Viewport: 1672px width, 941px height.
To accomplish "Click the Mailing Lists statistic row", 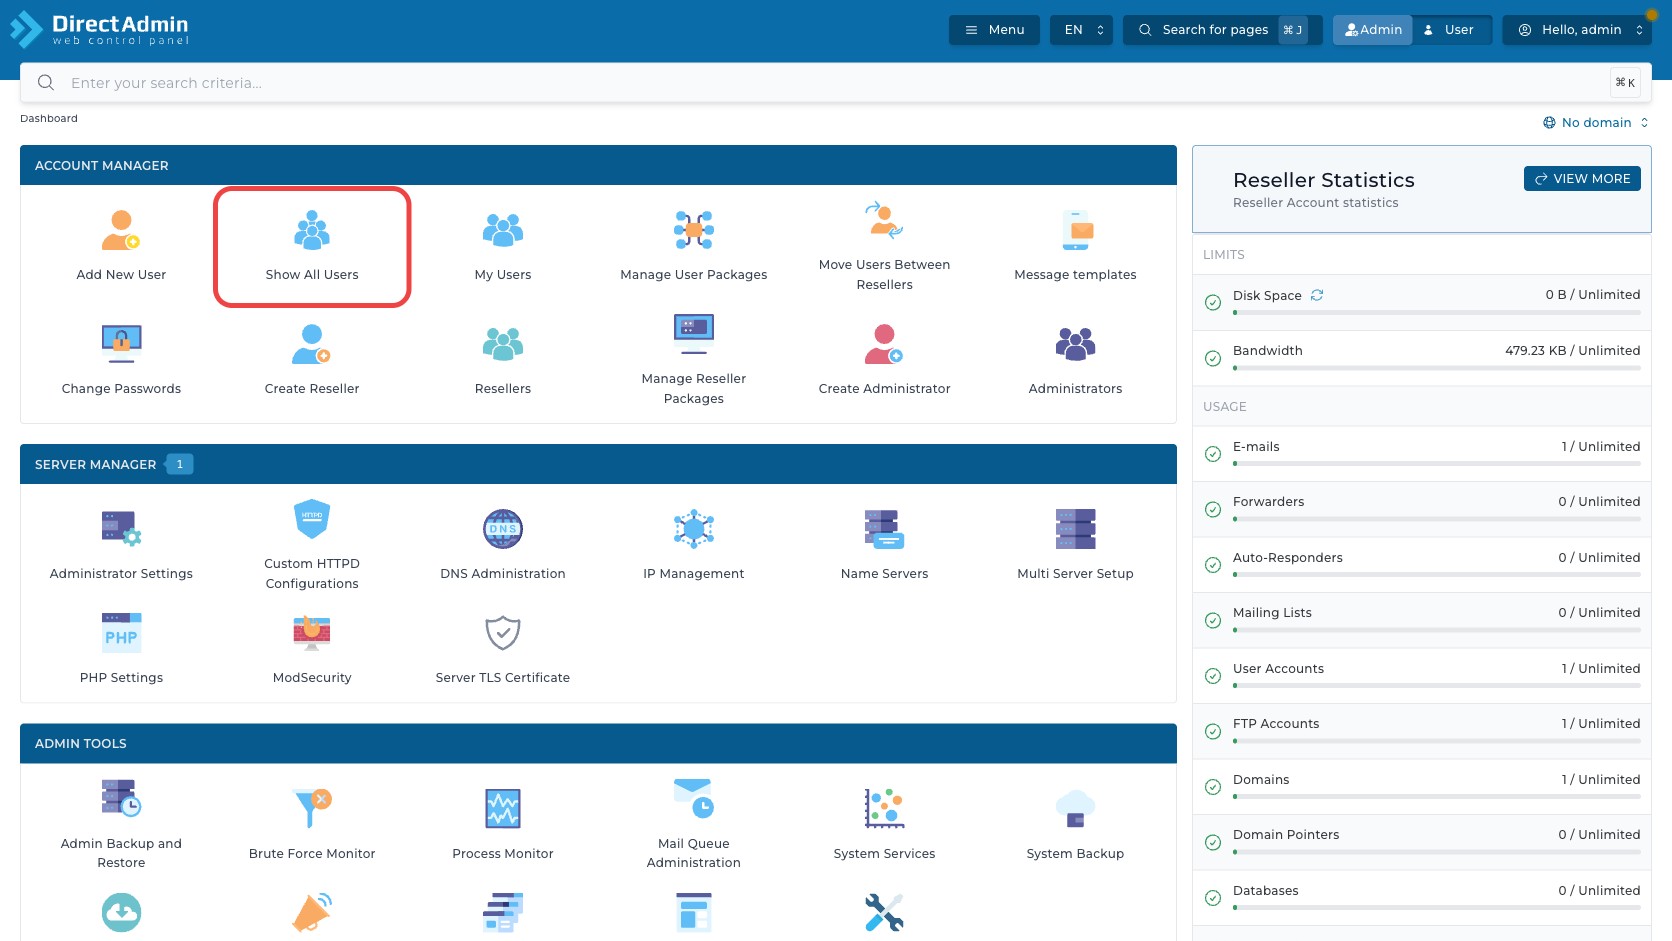I will (1422, 620).
